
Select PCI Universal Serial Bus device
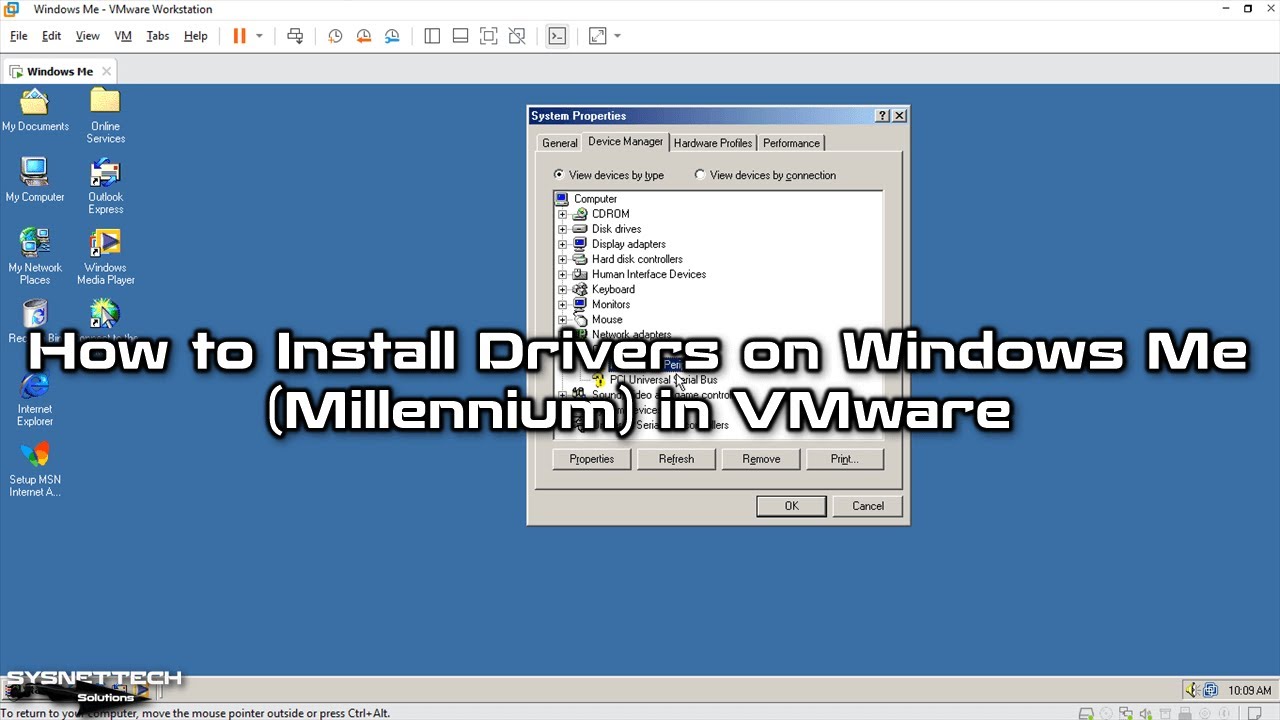(664, 380)
